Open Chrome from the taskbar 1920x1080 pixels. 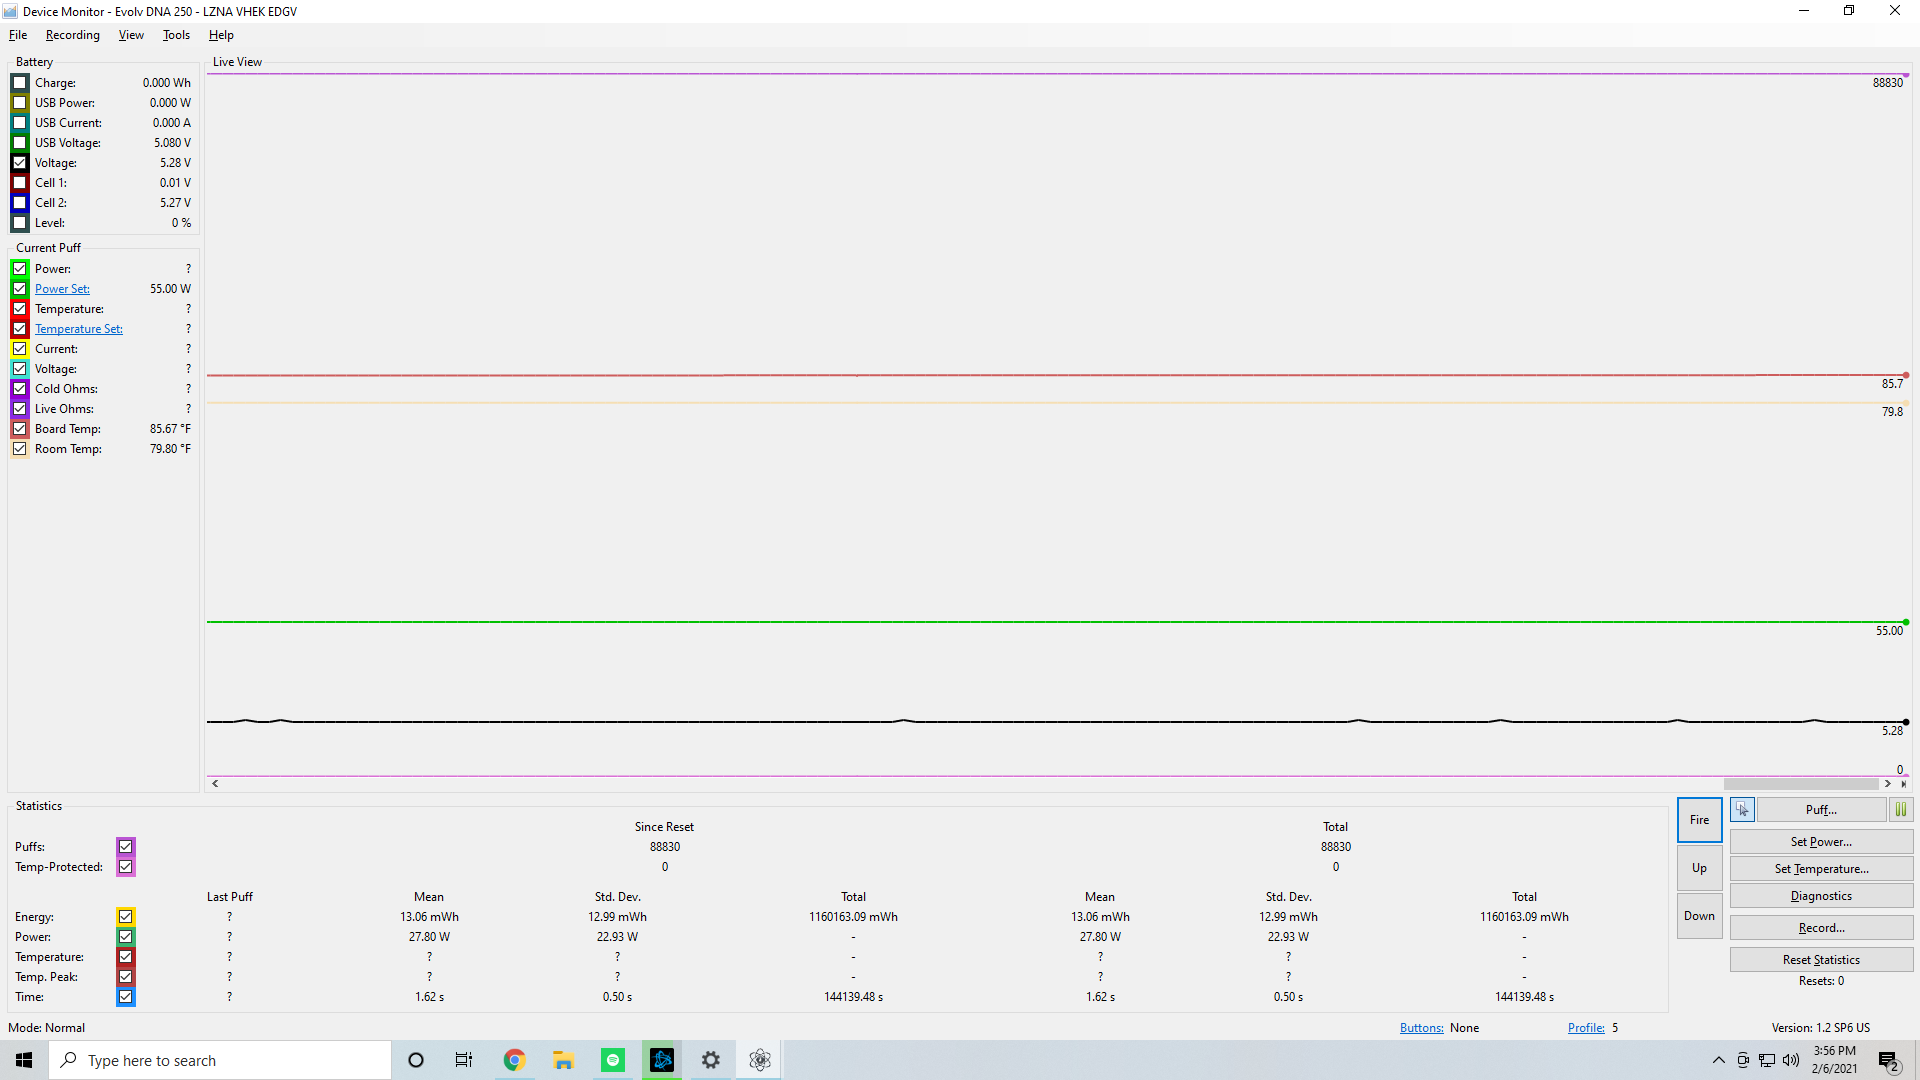(514, 1060)
